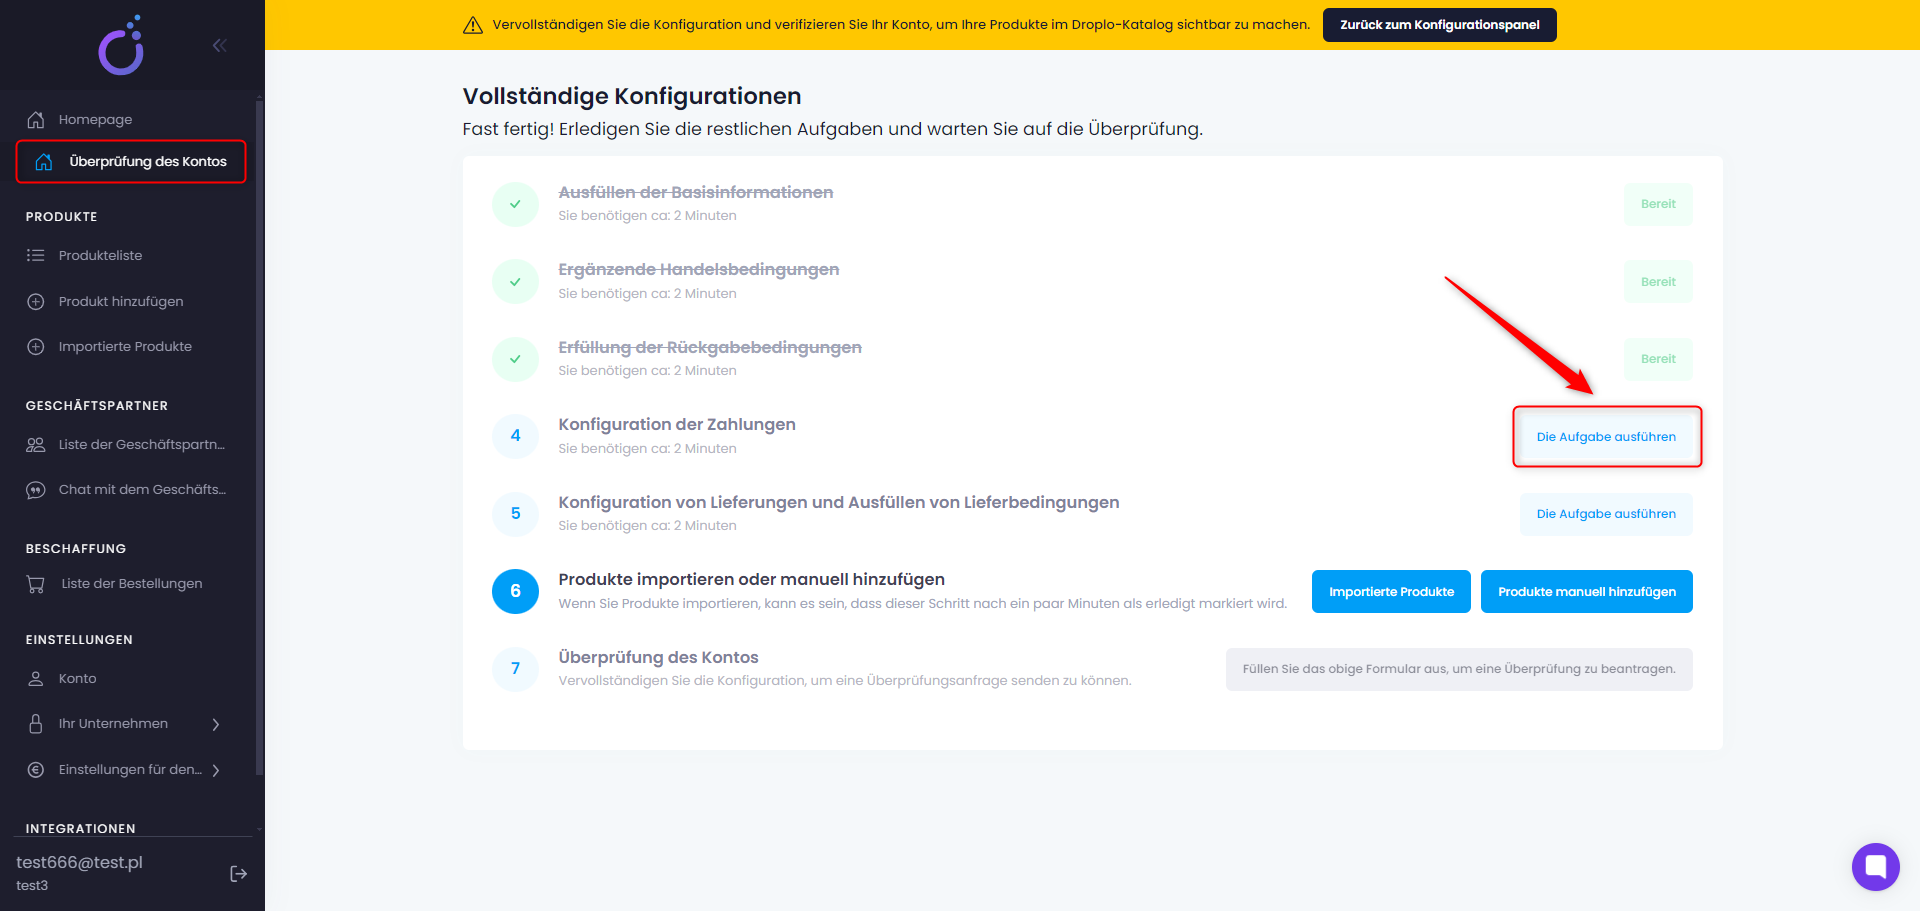Click Zurück zum Konfigurationspanel button
Image resolution: width=1920 pixels, height=911 pixels.
[x=1439, y=25]
